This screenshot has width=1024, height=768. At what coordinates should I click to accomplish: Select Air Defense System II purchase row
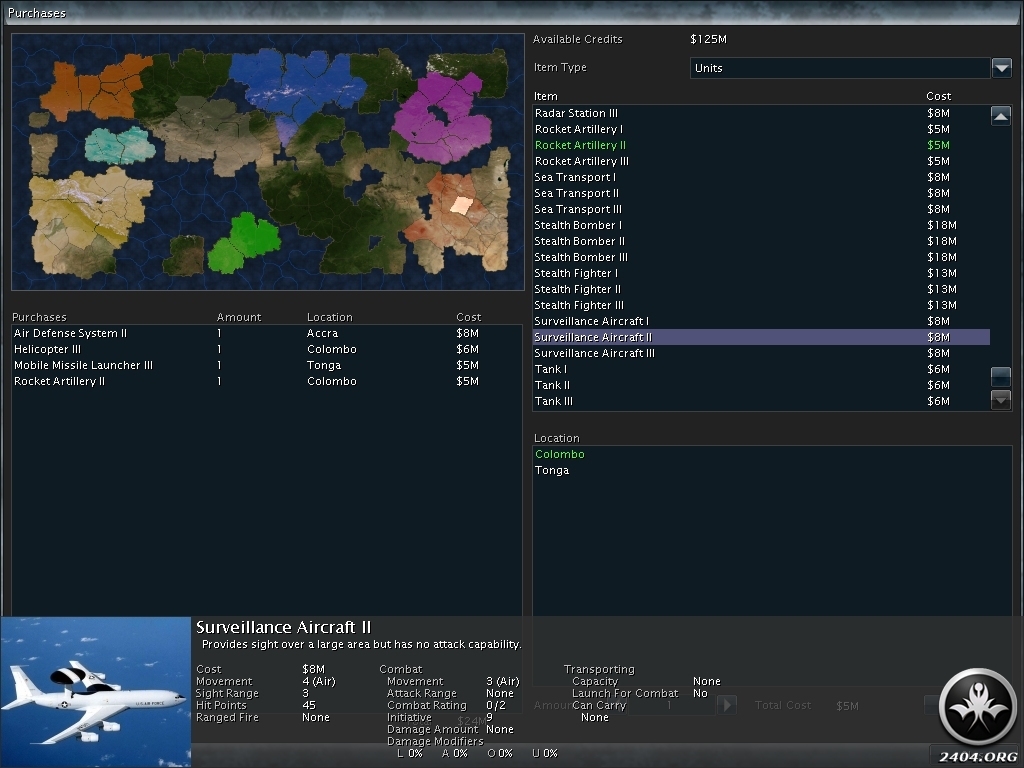click(70, 333)
